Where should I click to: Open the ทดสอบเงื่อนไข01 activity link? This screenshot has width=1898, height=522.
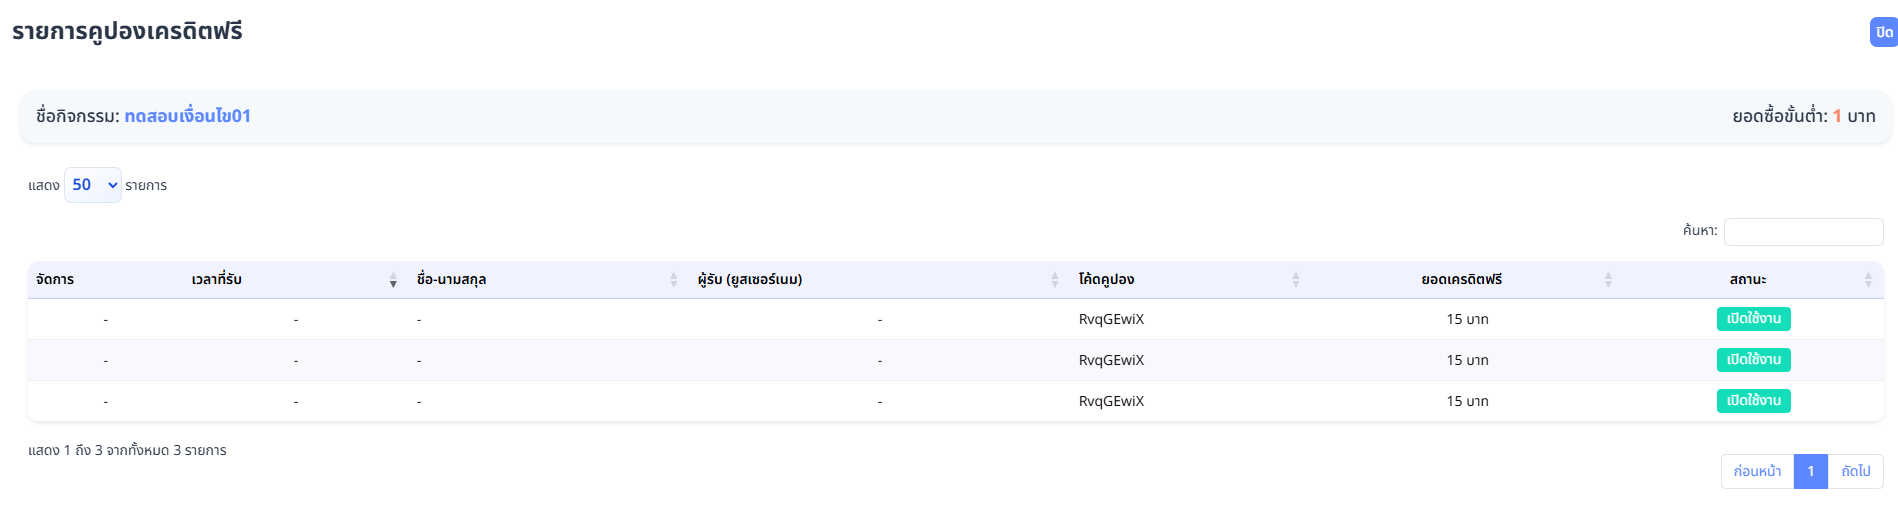tap(187, 116)
